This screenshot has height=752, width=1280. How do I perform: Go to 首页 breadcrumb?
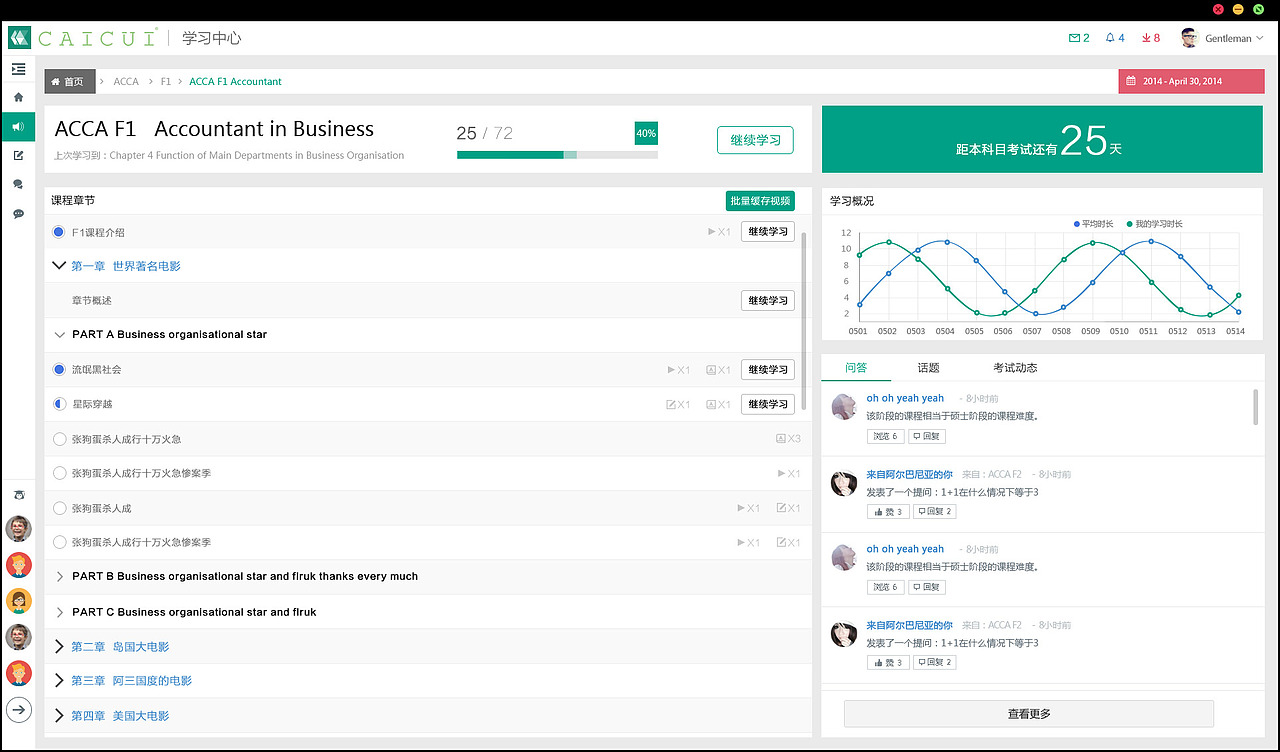(x=70, y=82)
